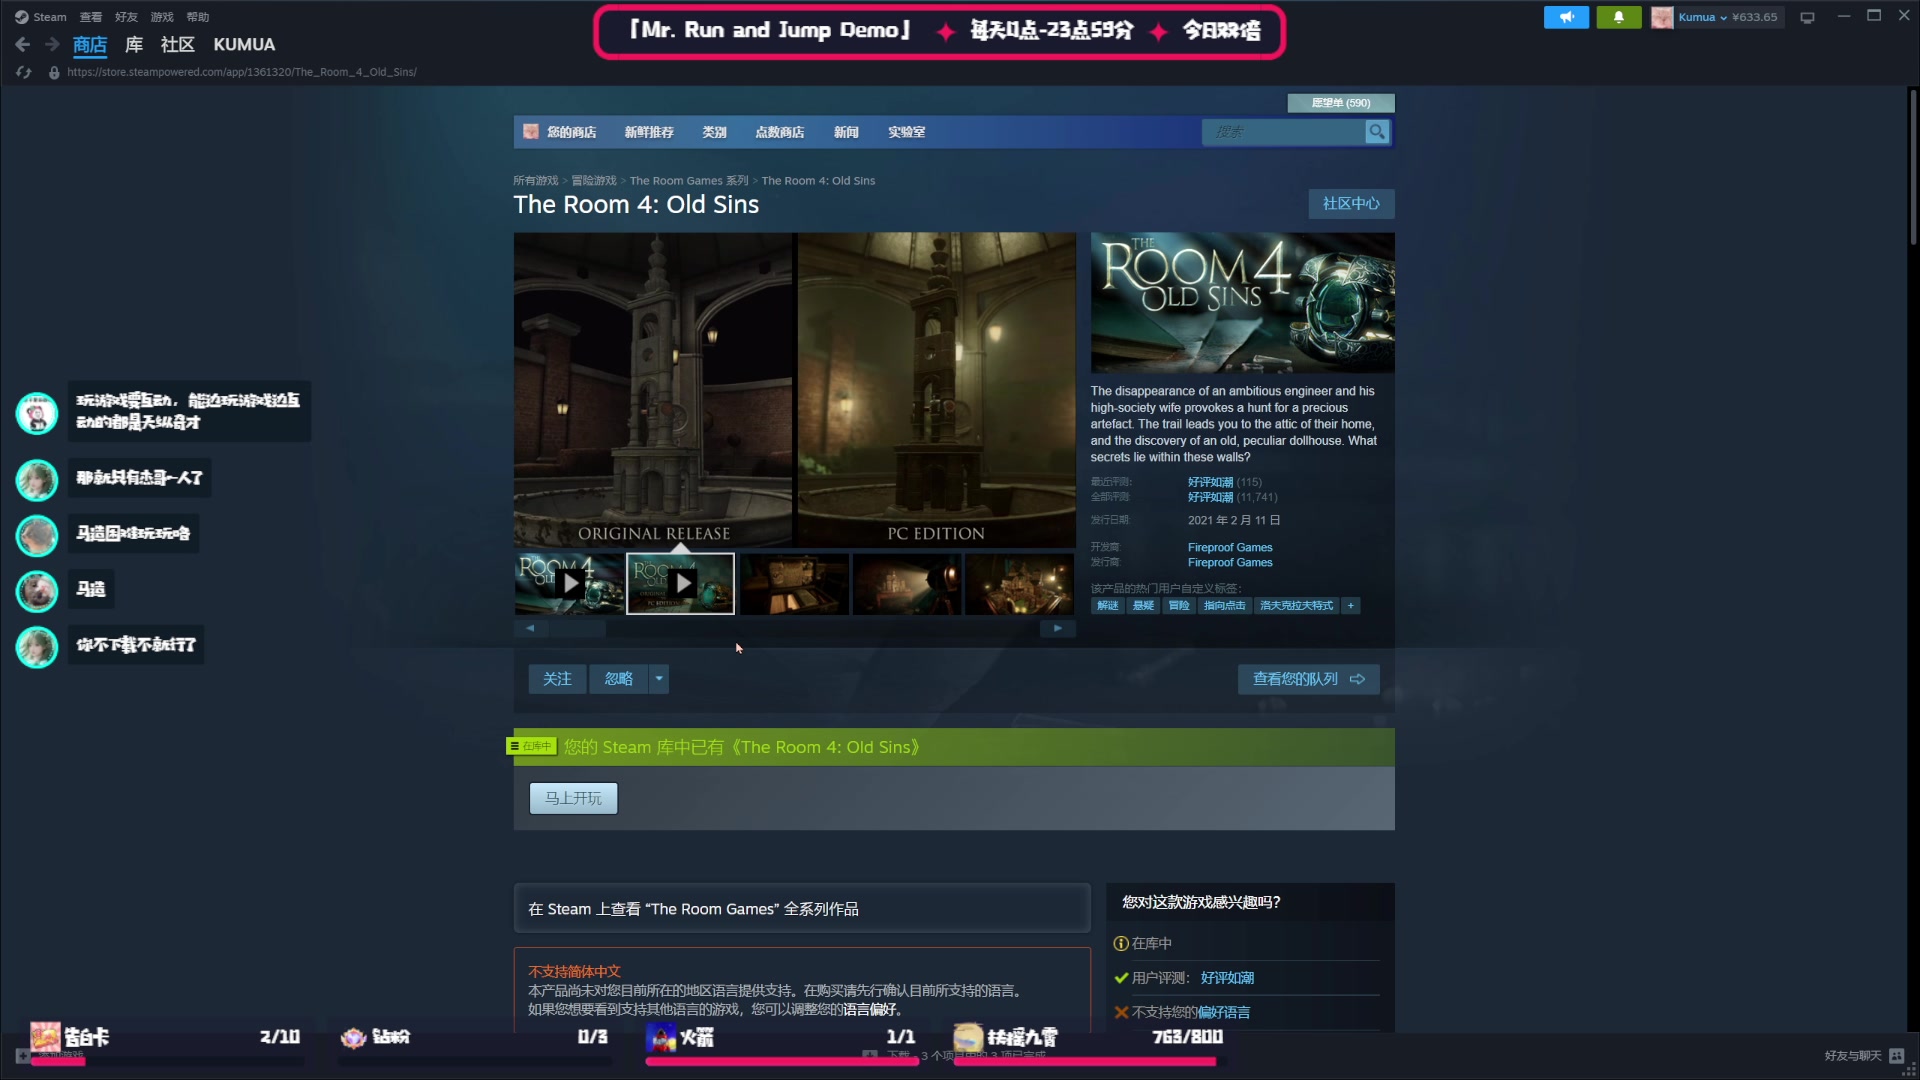Go forward with the right arrow icon

pyautogui.click(x=52, y=45)
